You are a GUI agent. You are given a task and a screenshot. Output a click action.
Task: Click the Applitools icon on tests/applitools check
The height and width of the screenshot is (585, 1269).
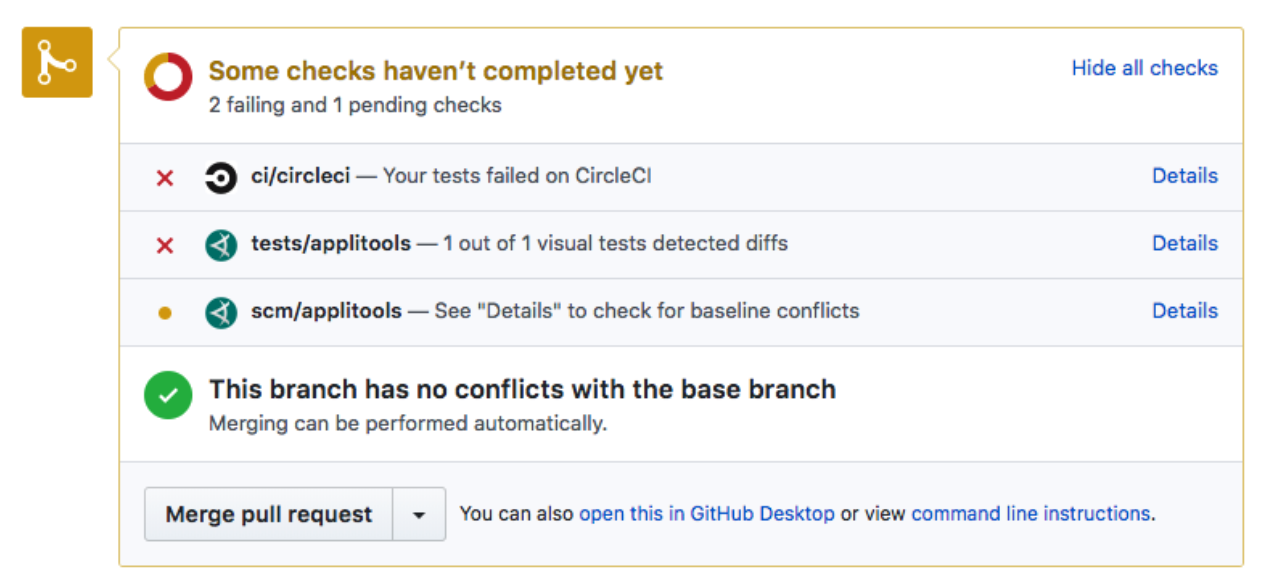coord(220,243)
